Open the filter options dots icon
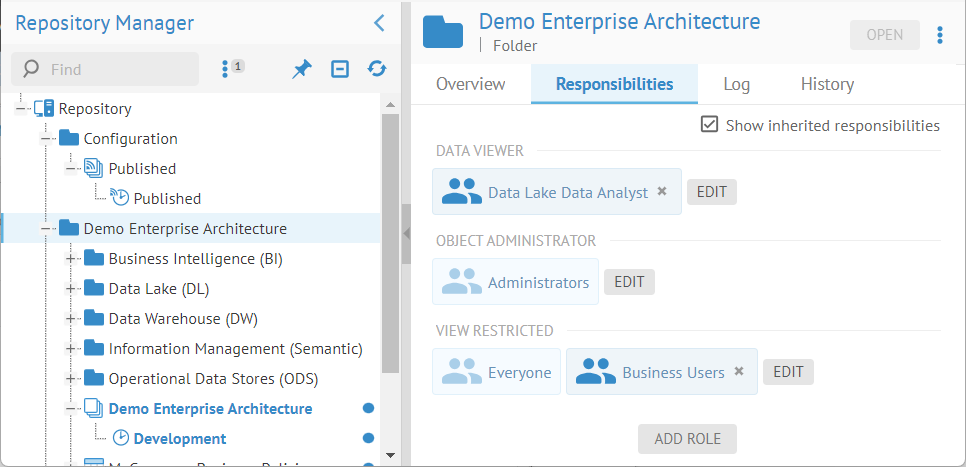The width and height of the screenshot is (966, 467). 226,69
